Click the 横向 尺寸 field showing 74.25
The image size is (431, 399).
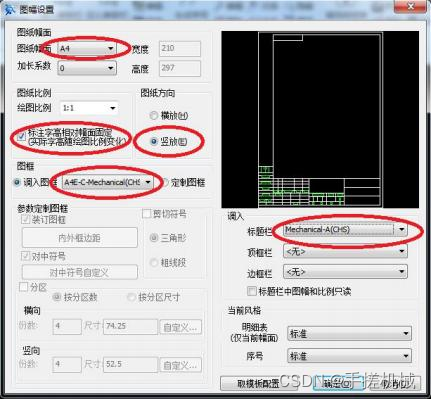130,327
